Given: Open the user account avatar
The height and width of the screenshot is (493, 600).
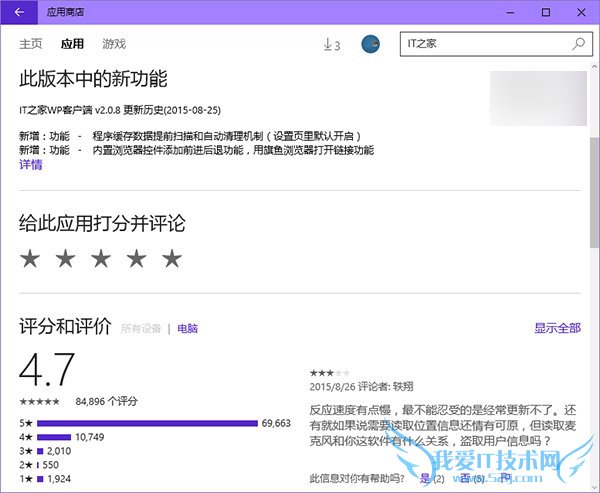Looking at the screenshot, I should (370, 44).
